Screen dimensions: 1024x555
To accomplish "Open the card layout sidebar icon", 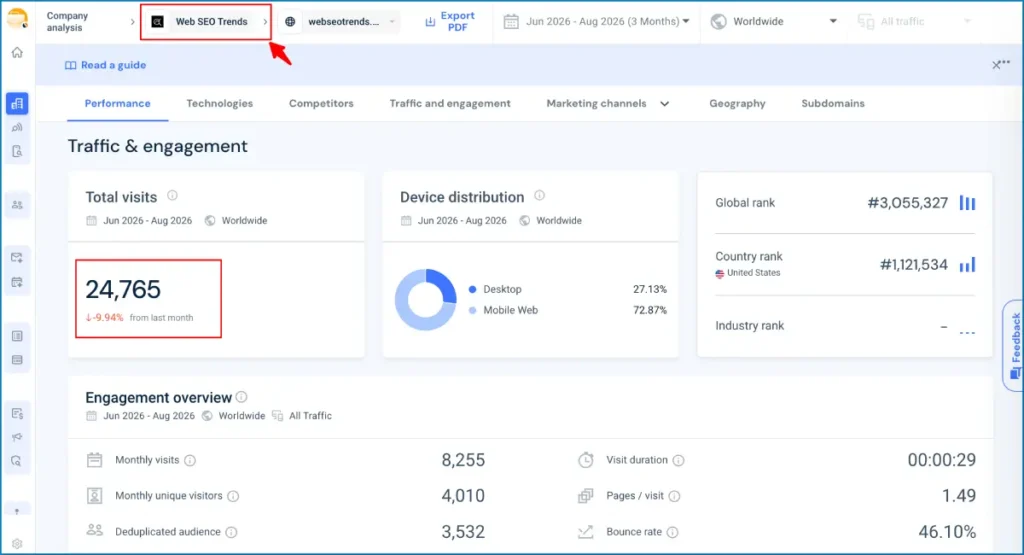I will click(17, 360).
